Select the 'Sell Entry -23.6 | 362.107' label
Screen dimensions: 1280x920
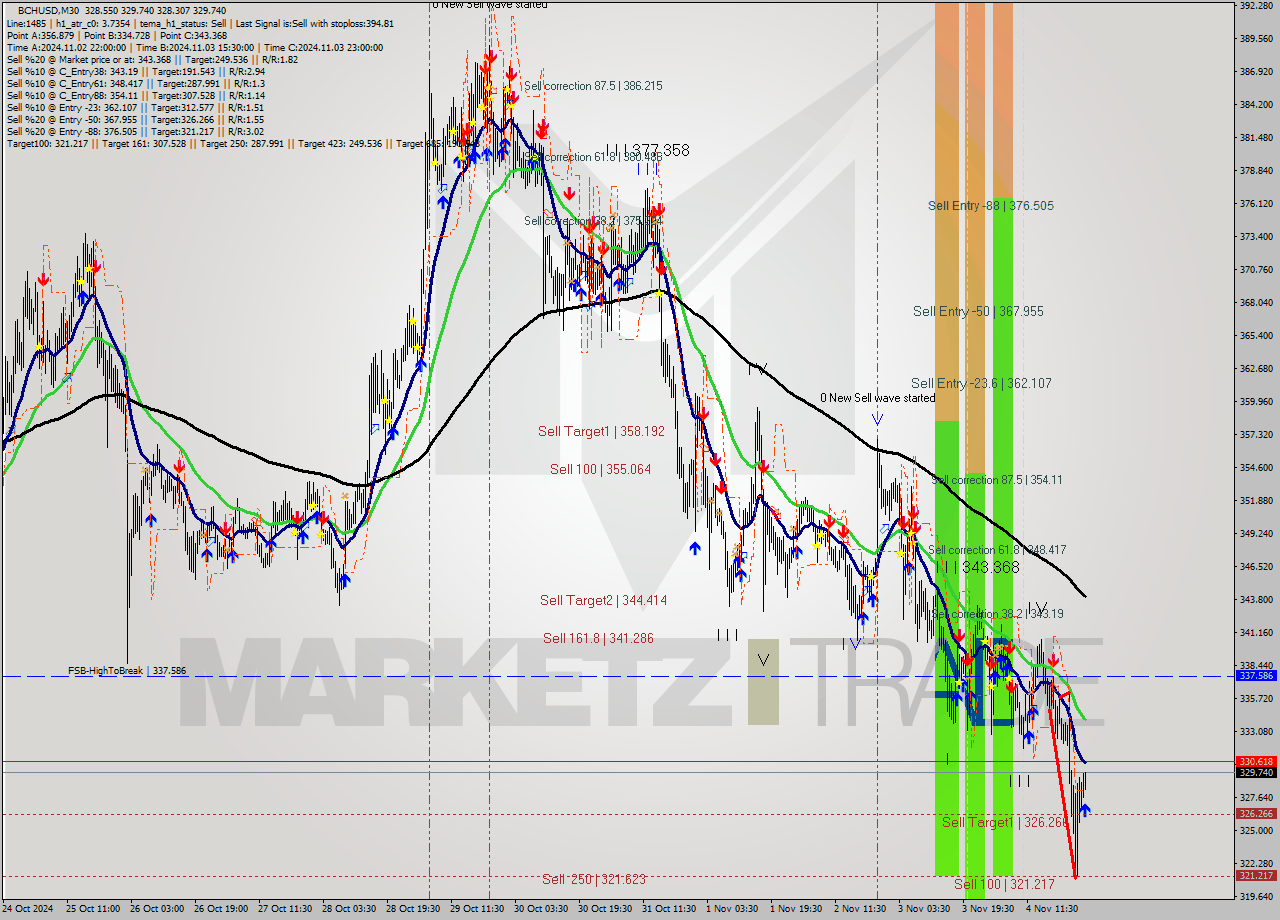[981, 383]
